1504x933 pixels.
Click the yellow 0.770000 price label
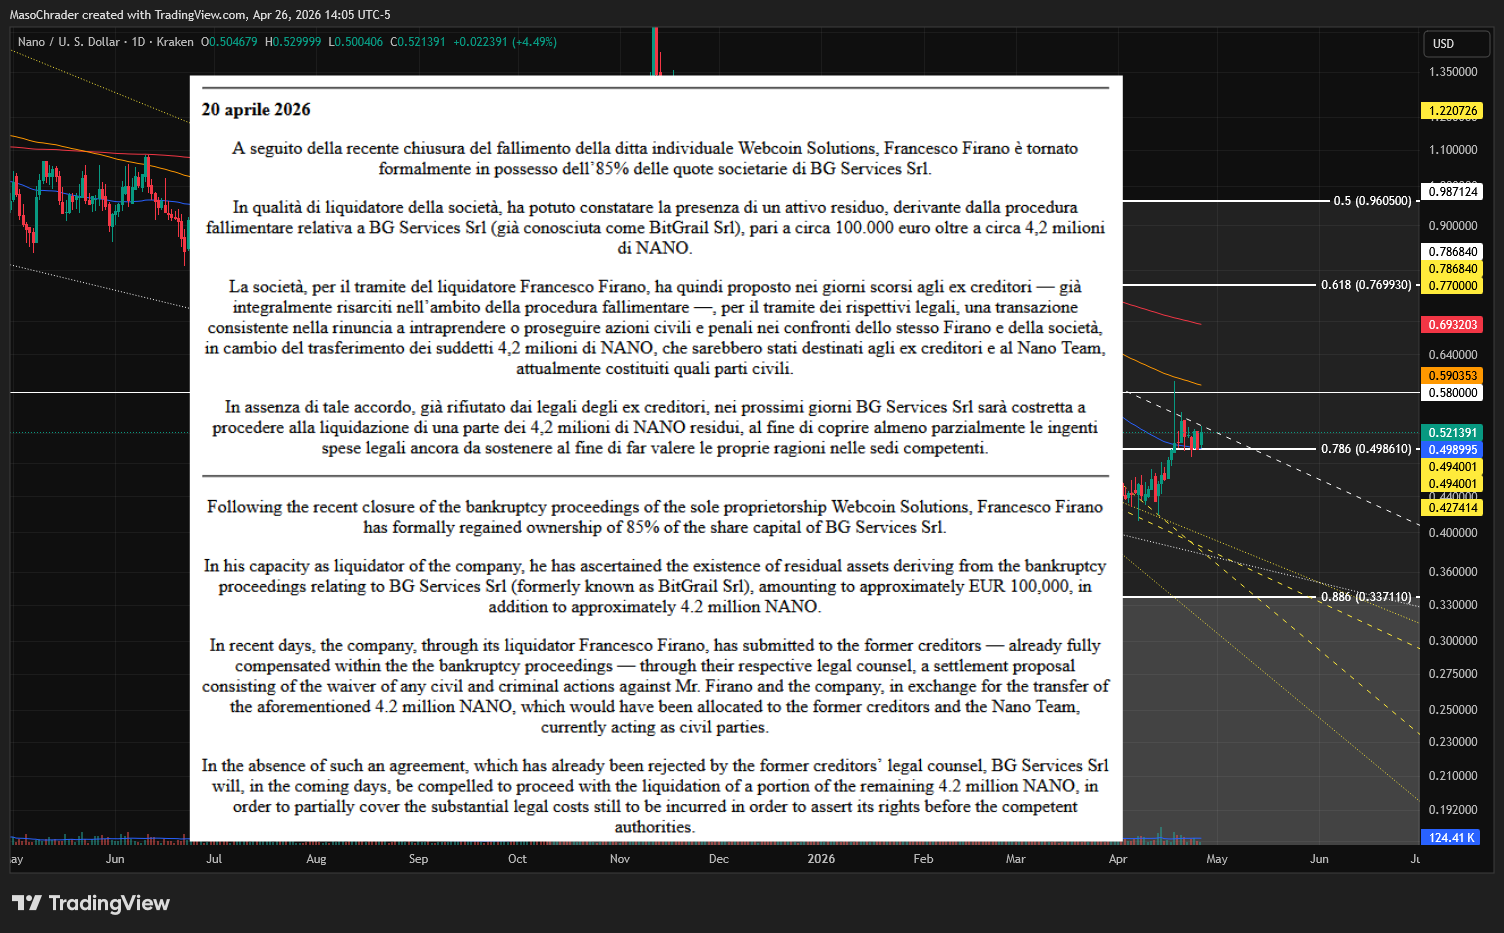click(x=1453, y=286)
